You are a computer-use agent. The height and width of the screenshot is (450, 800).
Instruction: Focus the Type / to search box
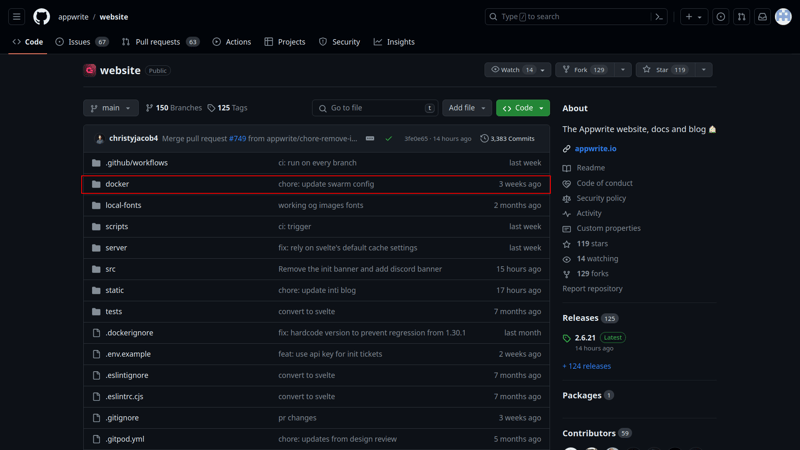click(576, 17)
